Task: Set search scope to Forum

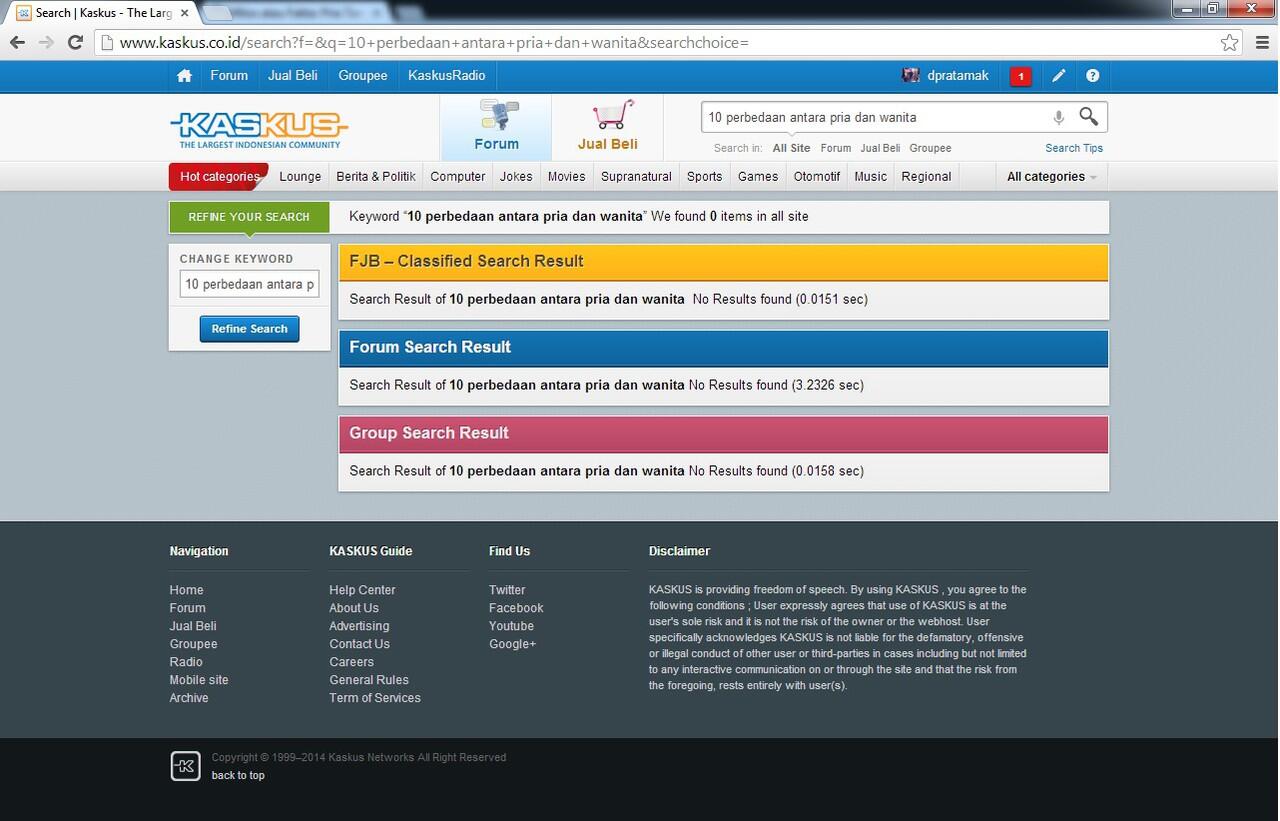Action: tap(836, 148)
